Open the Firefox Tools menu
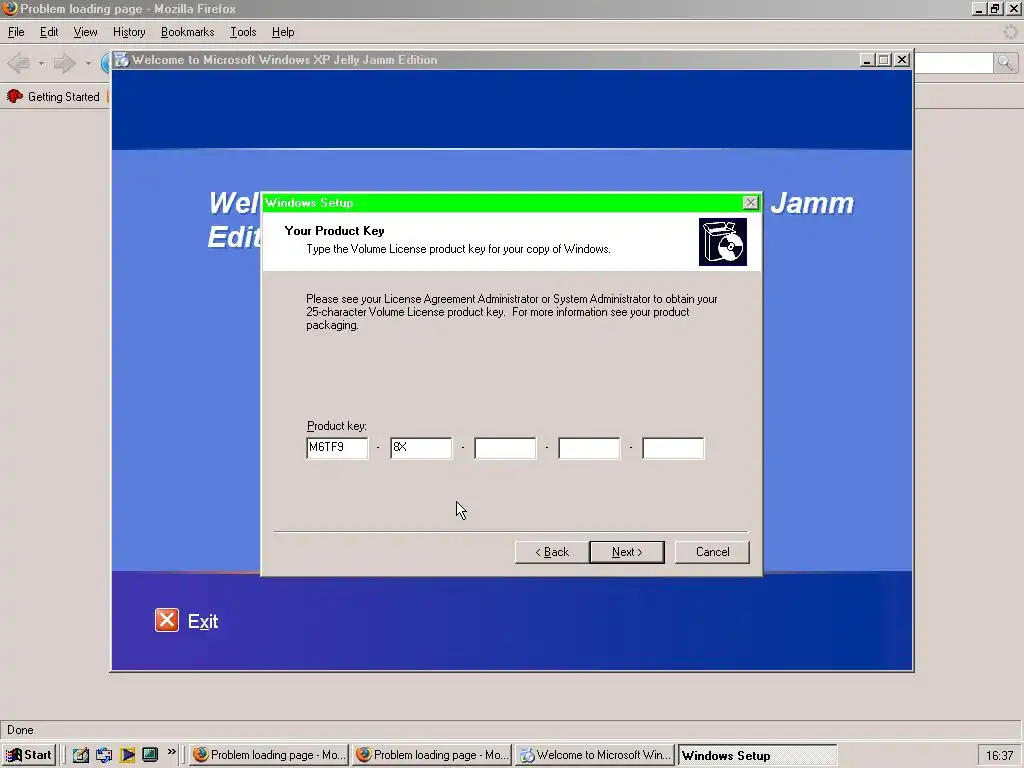Viewport: 1024px width, 768px height. 243,32
